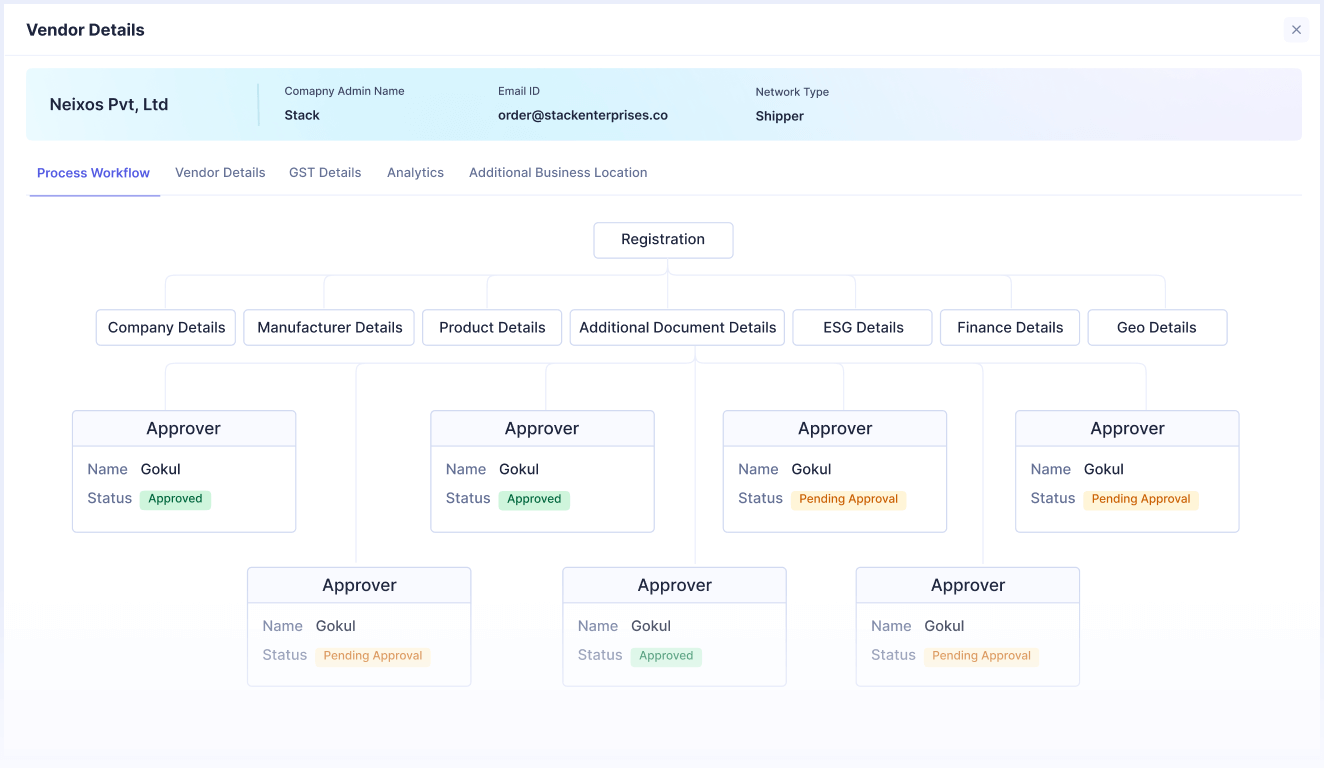Select the Analytics tab
Image resolution: width=1324 pixels, height=768 pixels.
[x=415, y=172]
